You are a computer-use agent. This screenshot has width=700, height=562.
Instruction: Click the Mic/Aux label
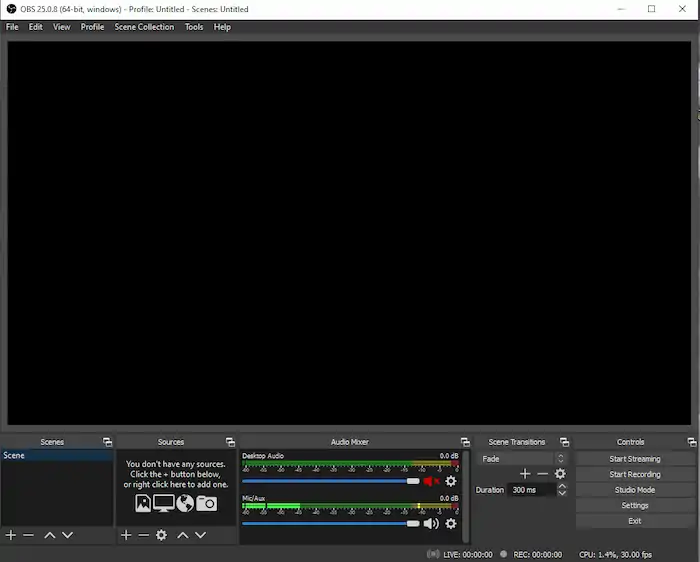(254, 498)
